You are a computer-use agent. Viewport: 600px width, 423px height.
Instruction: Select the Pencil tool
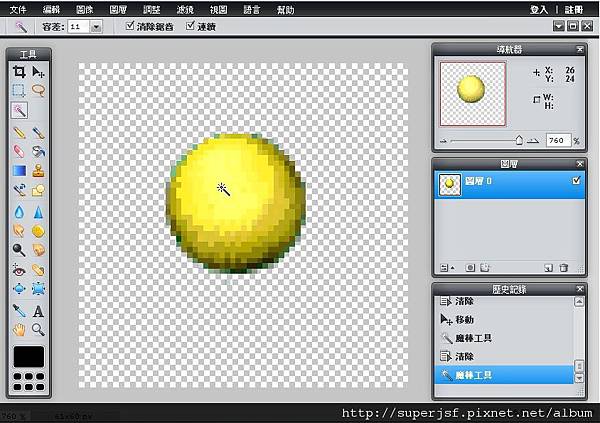[19, 132]
